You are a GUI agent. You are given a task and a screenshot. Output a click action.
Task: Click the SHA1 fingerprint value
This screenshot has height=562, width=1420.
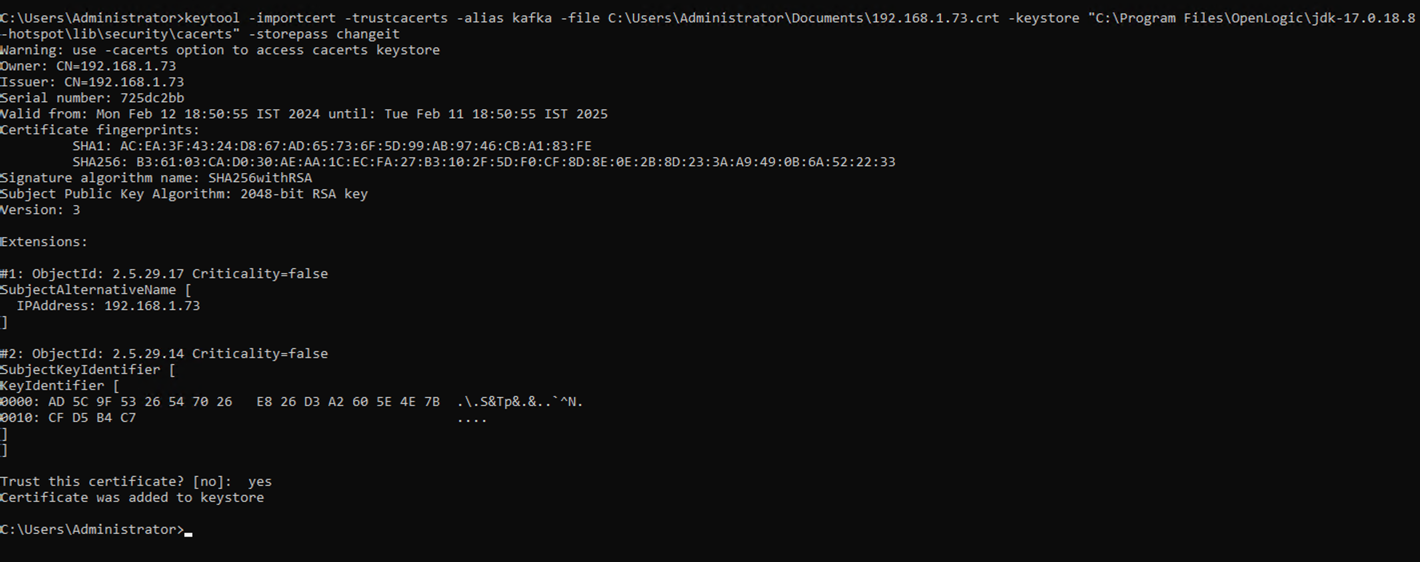(355, 146)
